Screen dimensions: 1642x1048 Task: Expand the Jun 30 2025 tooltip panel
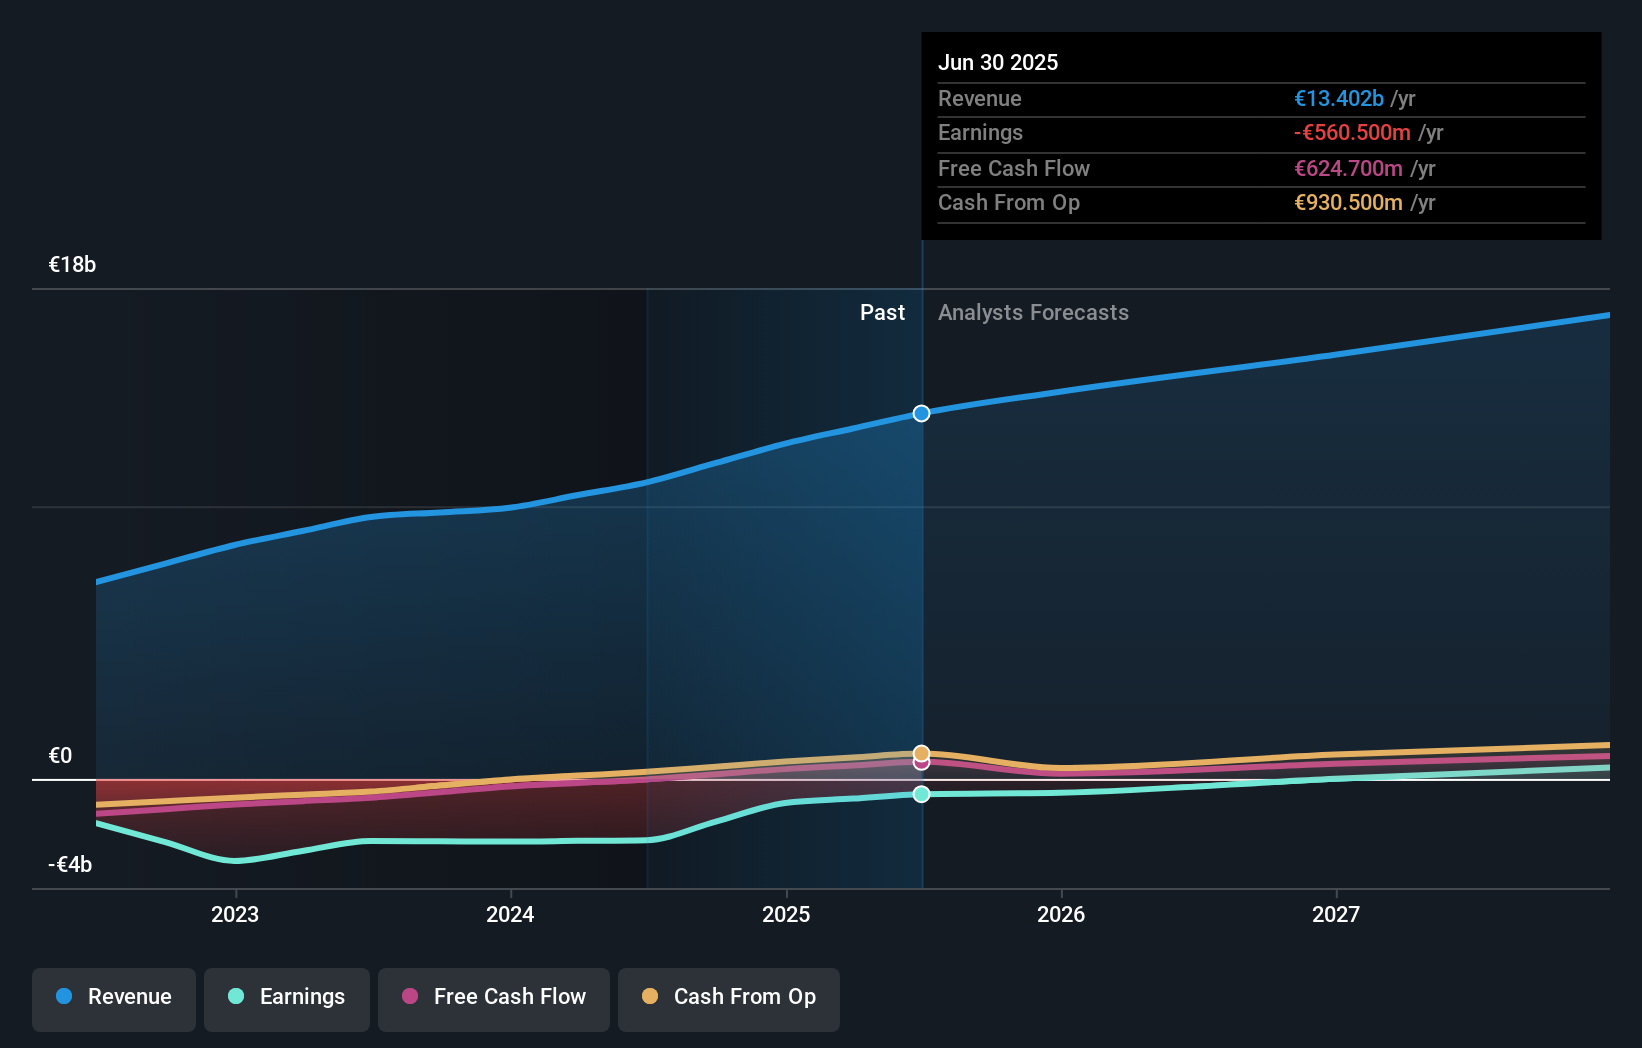coord(998,62)
